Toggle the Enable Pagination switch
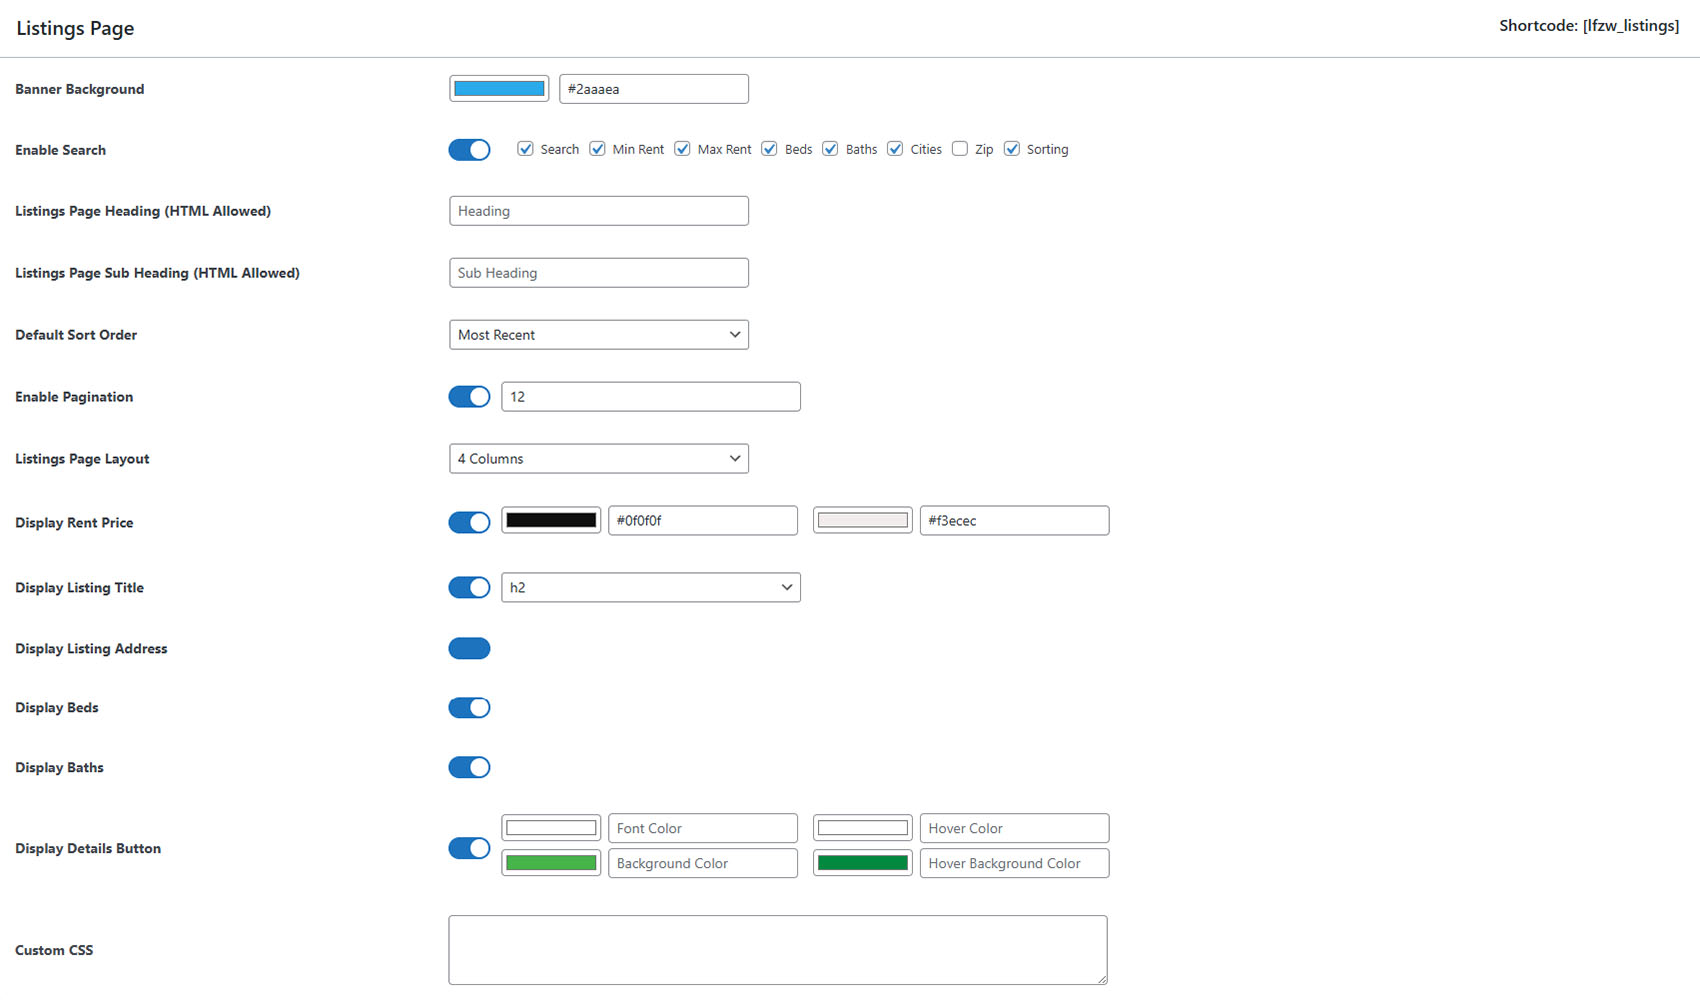Screen dimensions: 1700x1000 click(x=469, y=397)
